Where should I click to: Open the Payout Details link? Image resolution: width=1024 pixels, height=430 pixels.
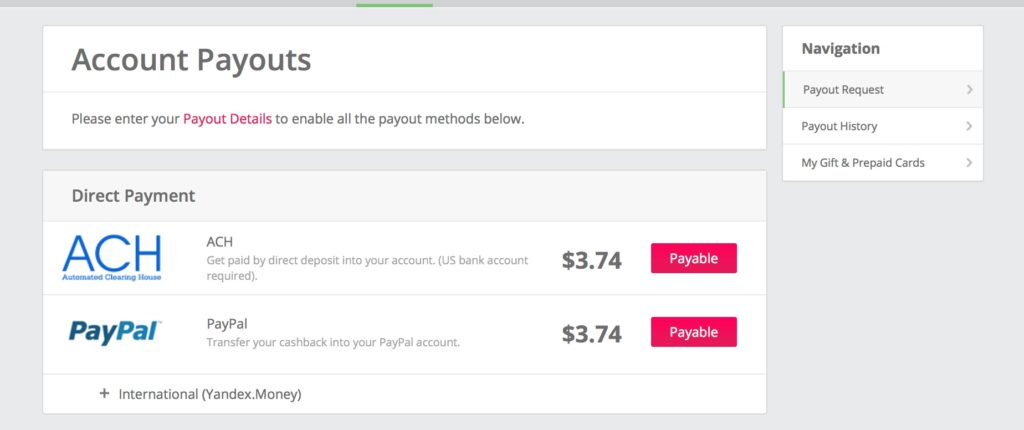(227, 120)
